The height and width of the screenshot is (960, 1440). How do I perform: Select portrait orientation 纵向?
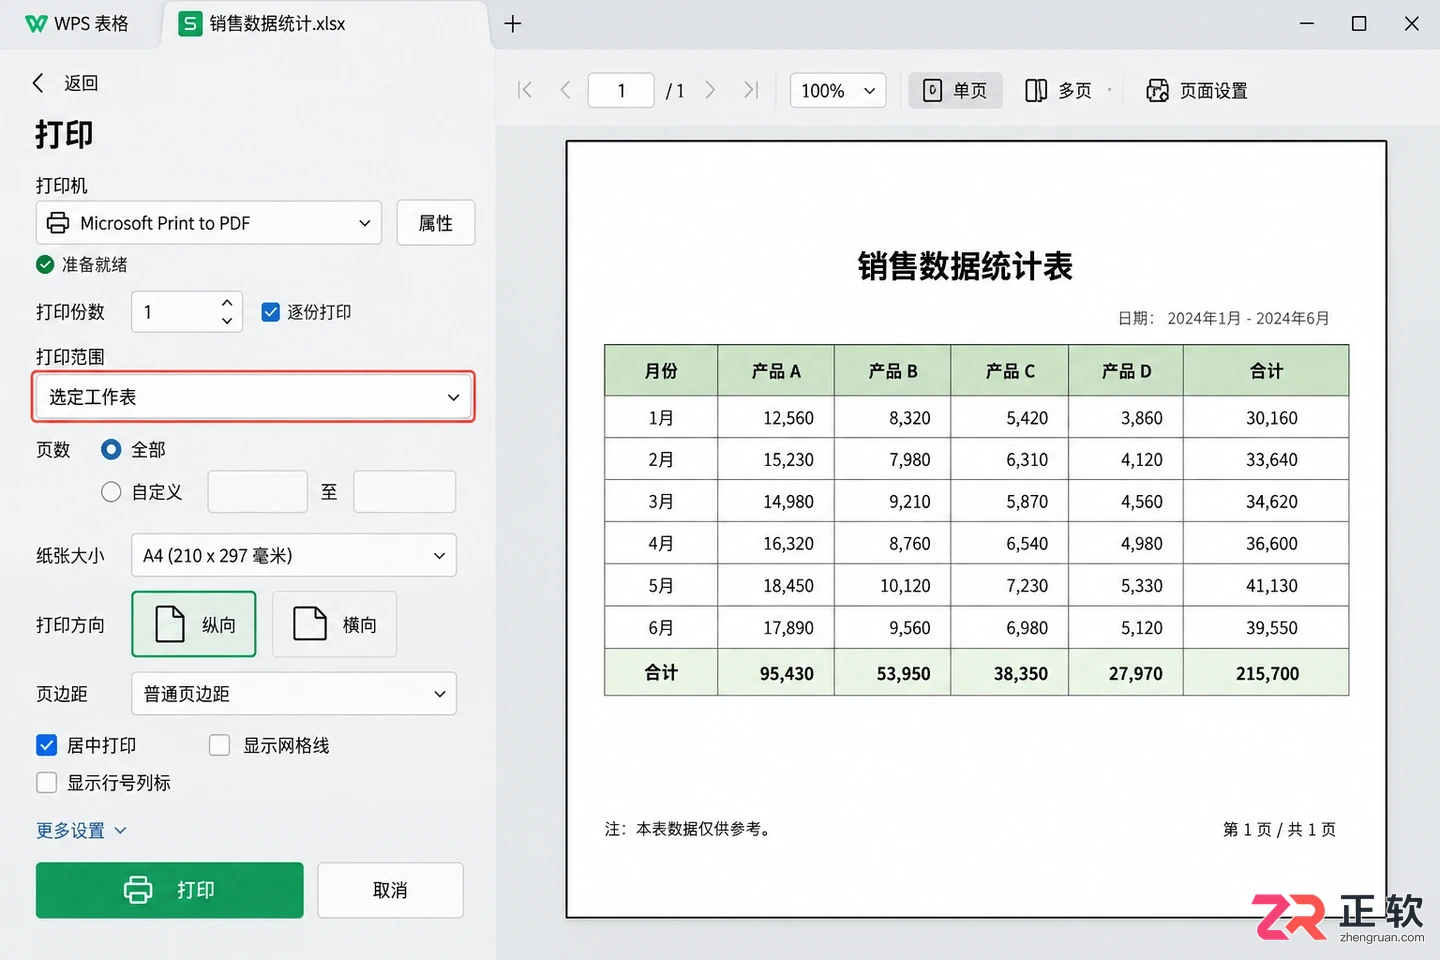(194, 624)
